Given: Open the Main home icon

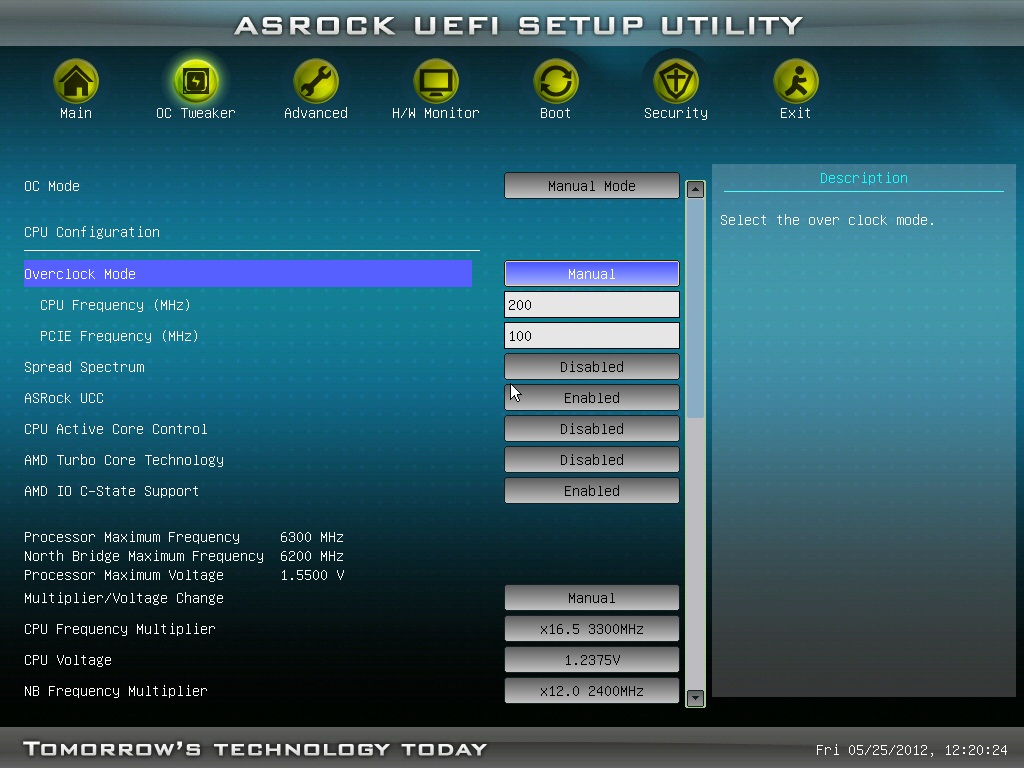Looking at the screenshot, I should pos(76,81).
